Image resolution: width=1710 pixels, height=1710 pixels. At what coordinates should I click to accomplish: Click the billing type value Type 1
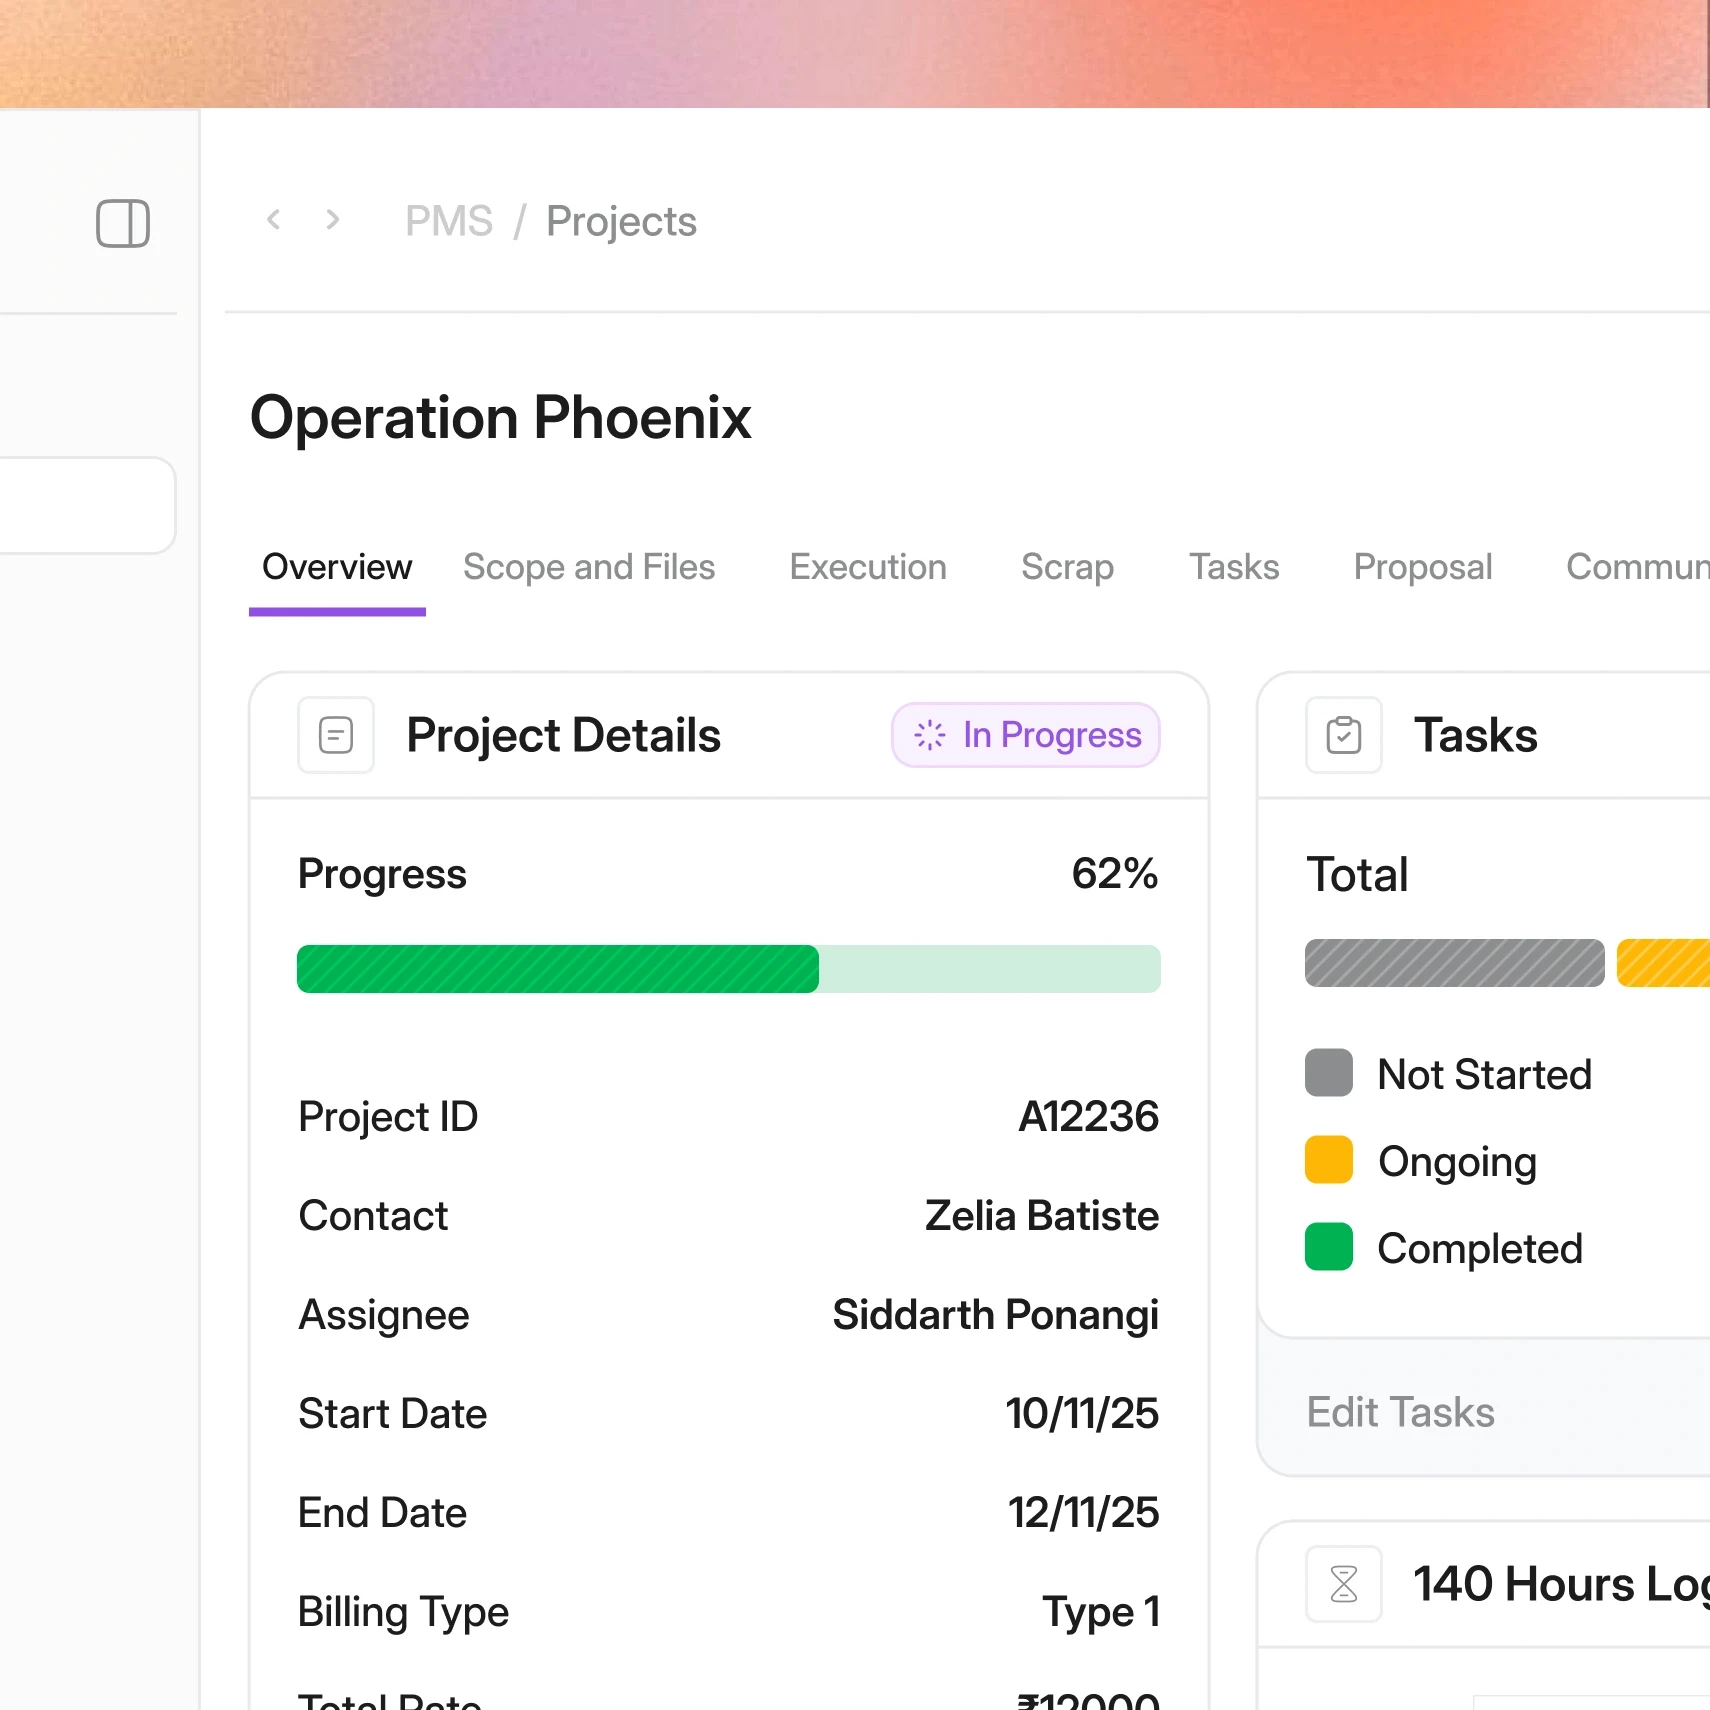(x=1101, y=1611)
